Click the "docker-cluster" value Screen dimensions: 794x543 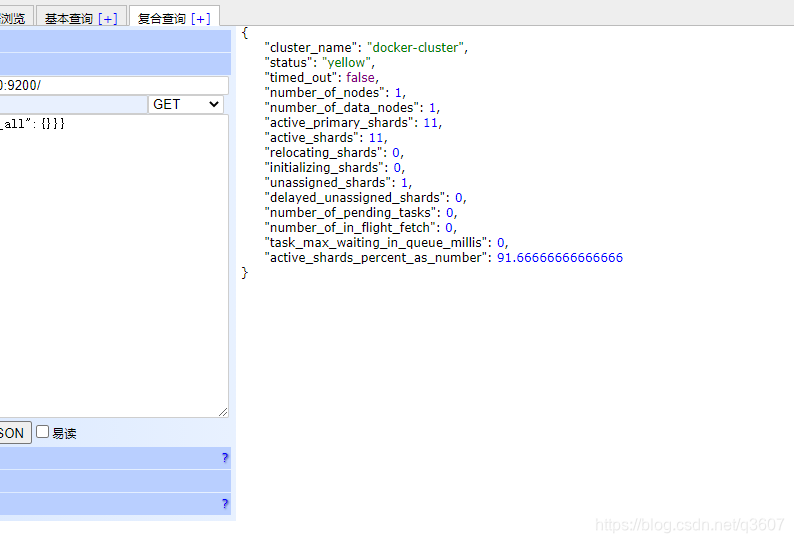pos(416,48)
